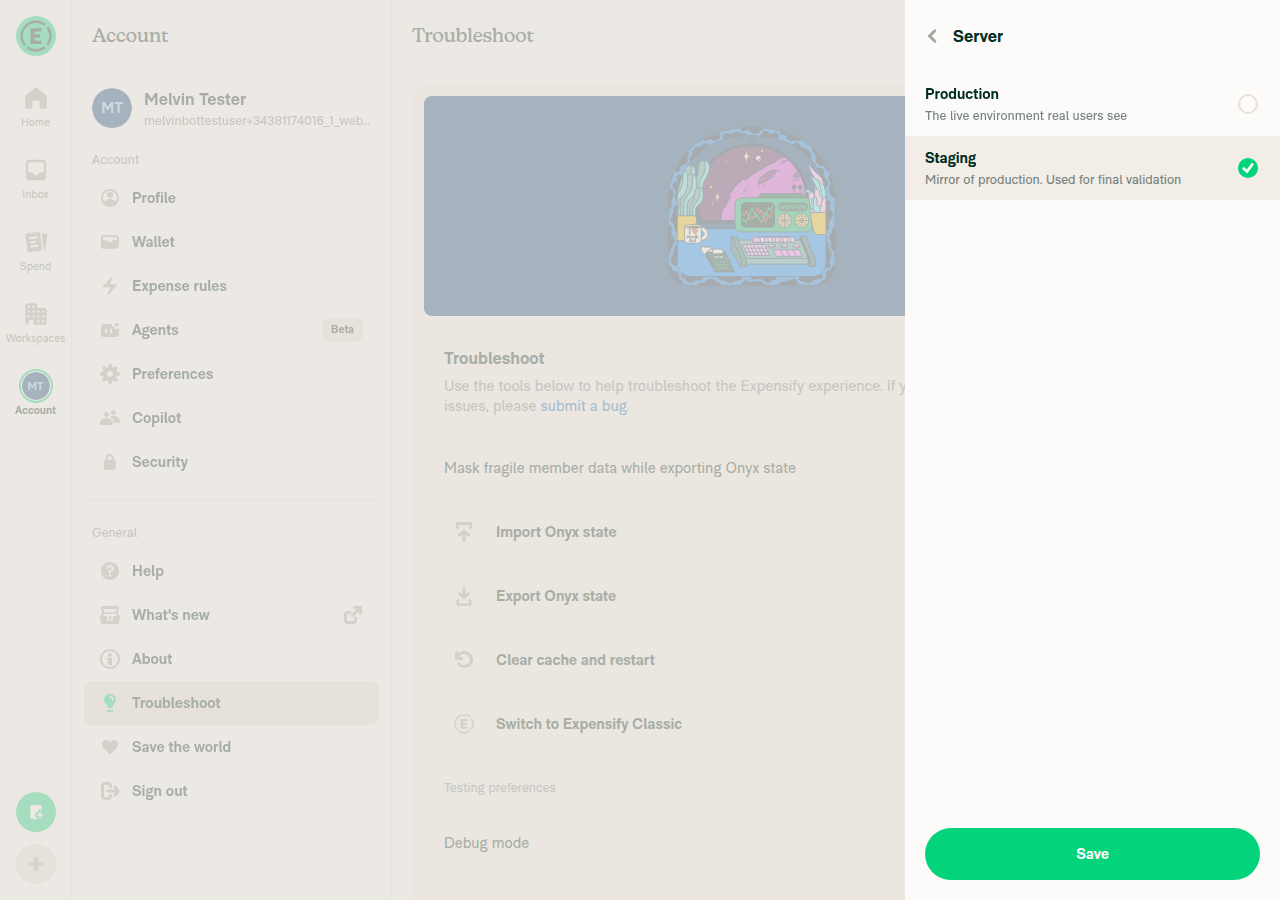Open the Help menu item
The image size is (1280, 900).
(232, 571)
